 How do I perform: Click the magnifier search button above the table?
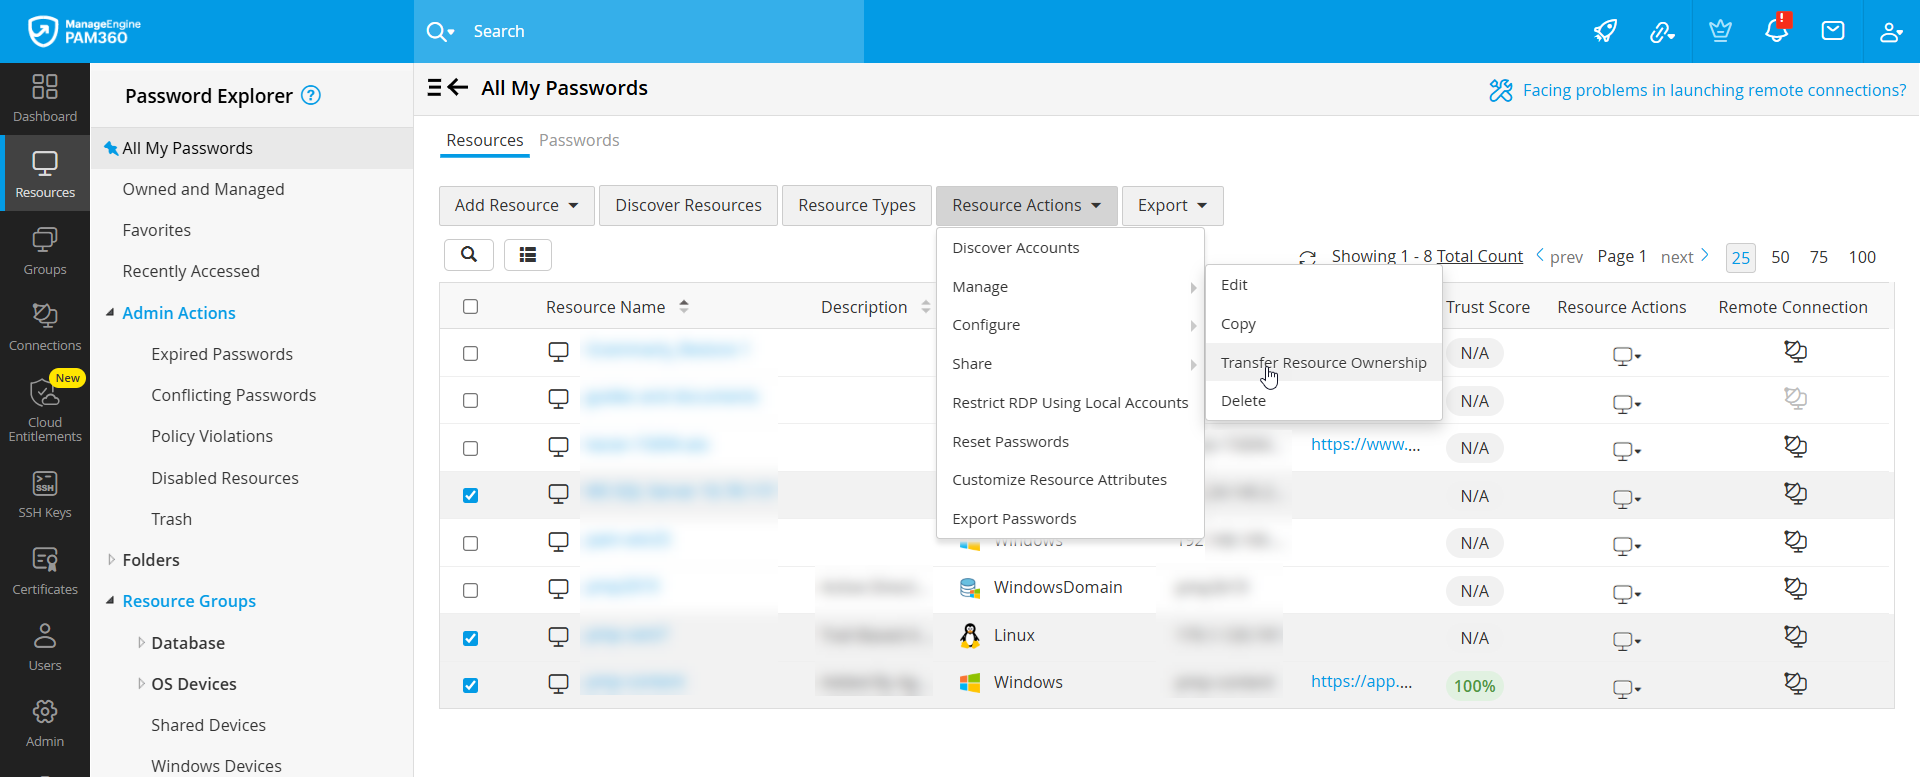469,255
